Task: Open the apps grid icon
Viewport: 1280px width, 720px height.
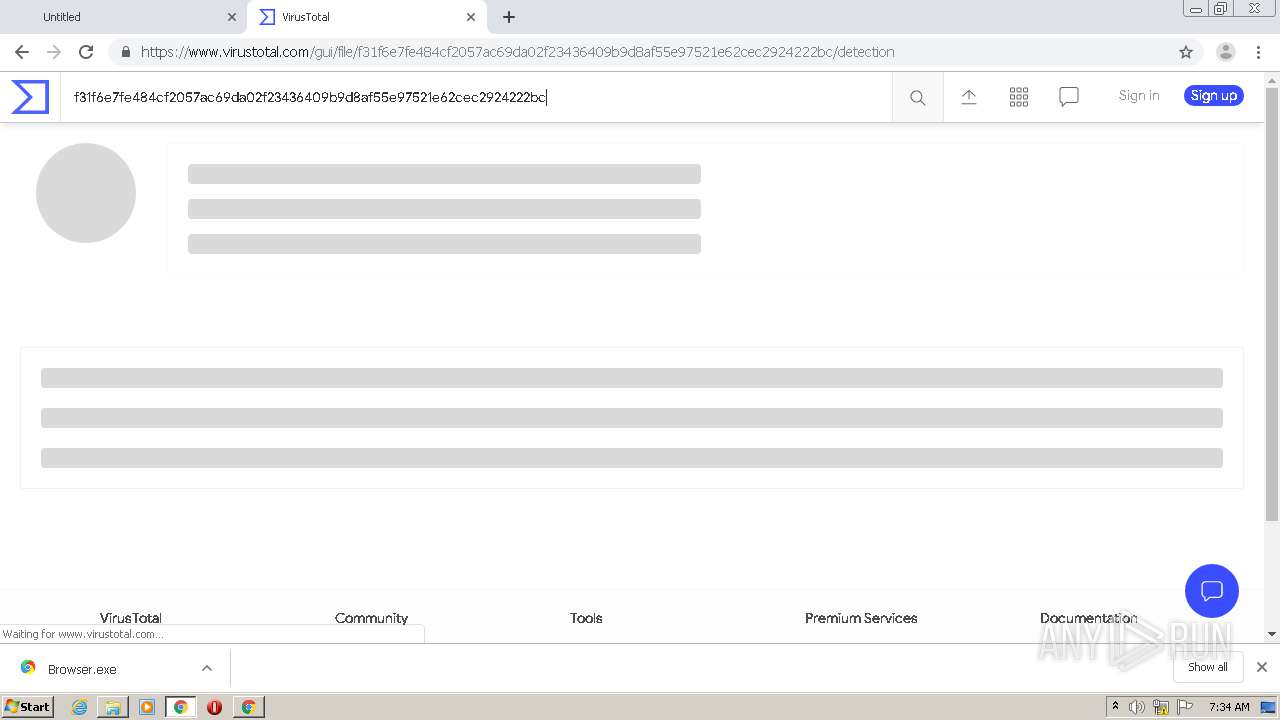Action: [x=1019, y=97]
